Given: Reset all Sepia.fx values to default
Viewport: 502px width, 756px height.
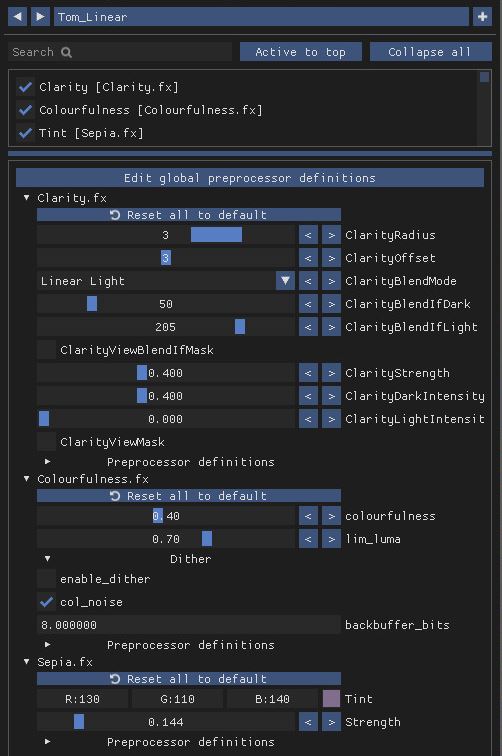Looking at the screenshot, I should [x=189, y=679].
